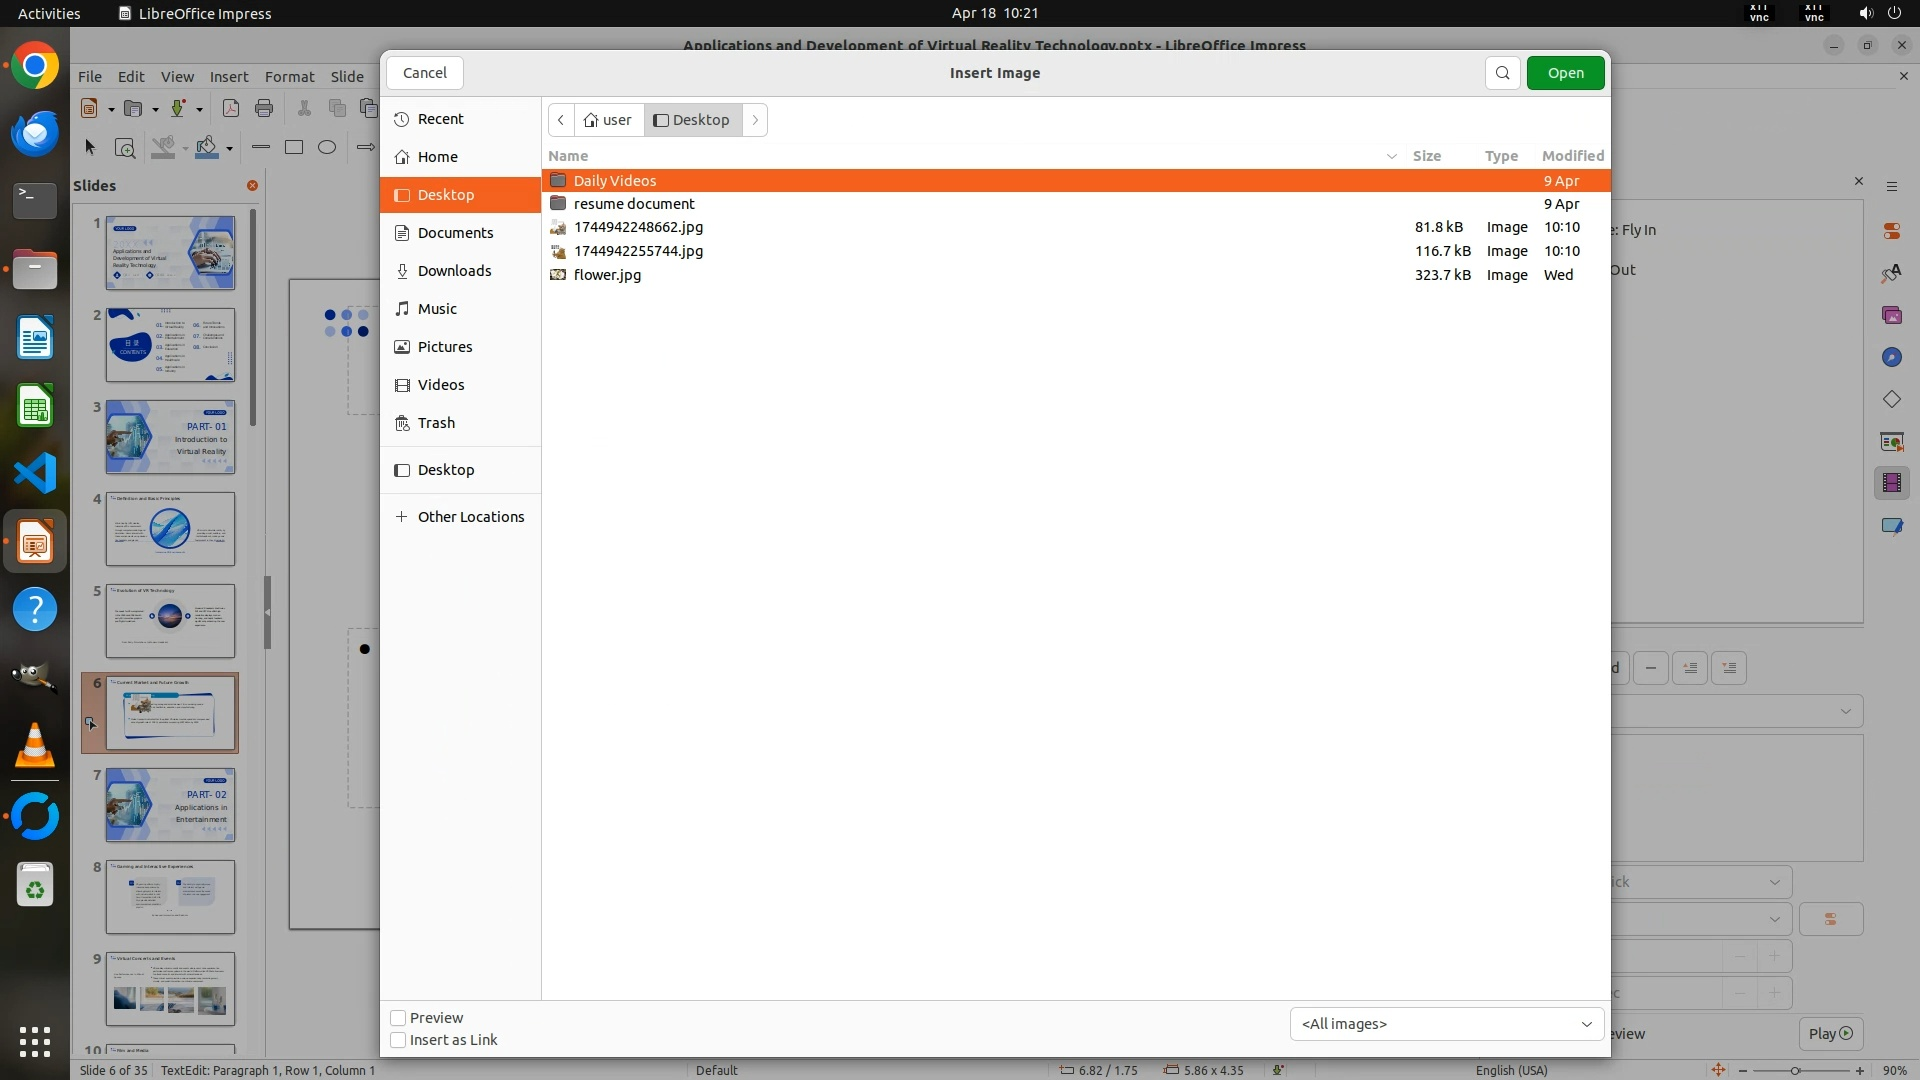This screenshot has height=1080, width=1920.
Task: Open the sidebar Properties icon
Action: pos(1891,231)
